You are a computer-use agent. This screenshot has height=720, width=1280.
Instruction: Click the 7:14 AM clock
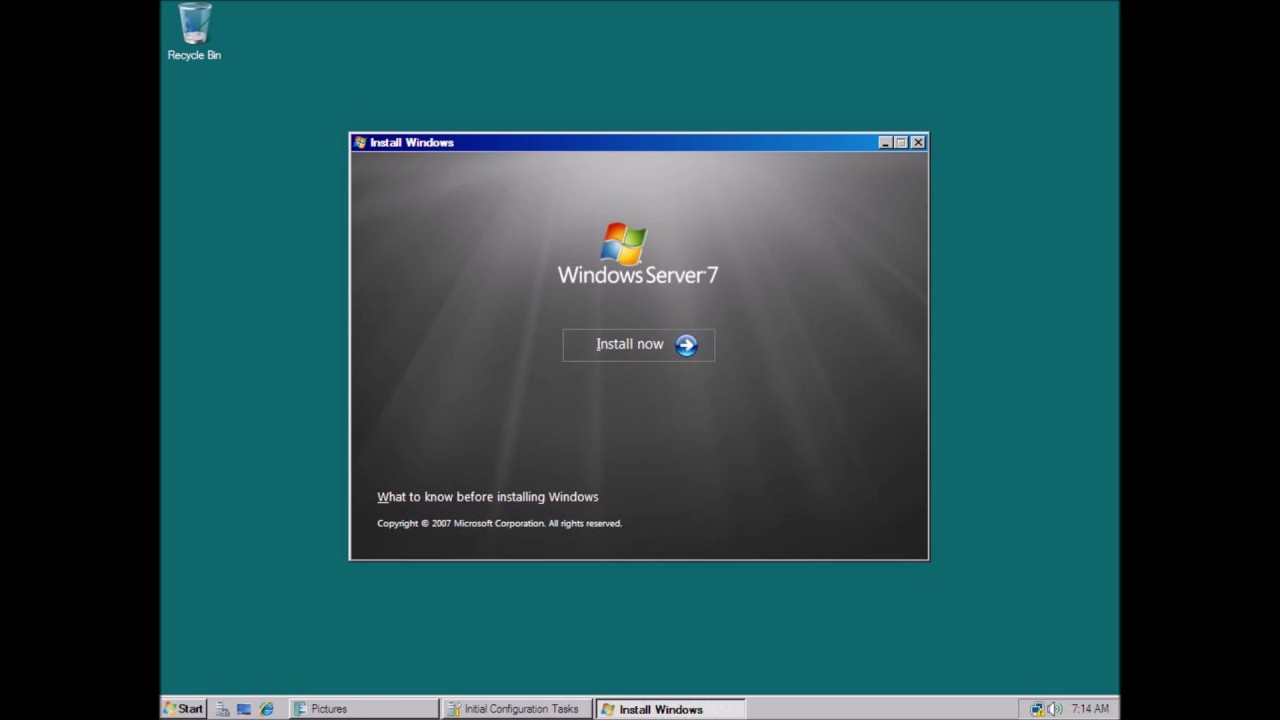point(1090,709)
